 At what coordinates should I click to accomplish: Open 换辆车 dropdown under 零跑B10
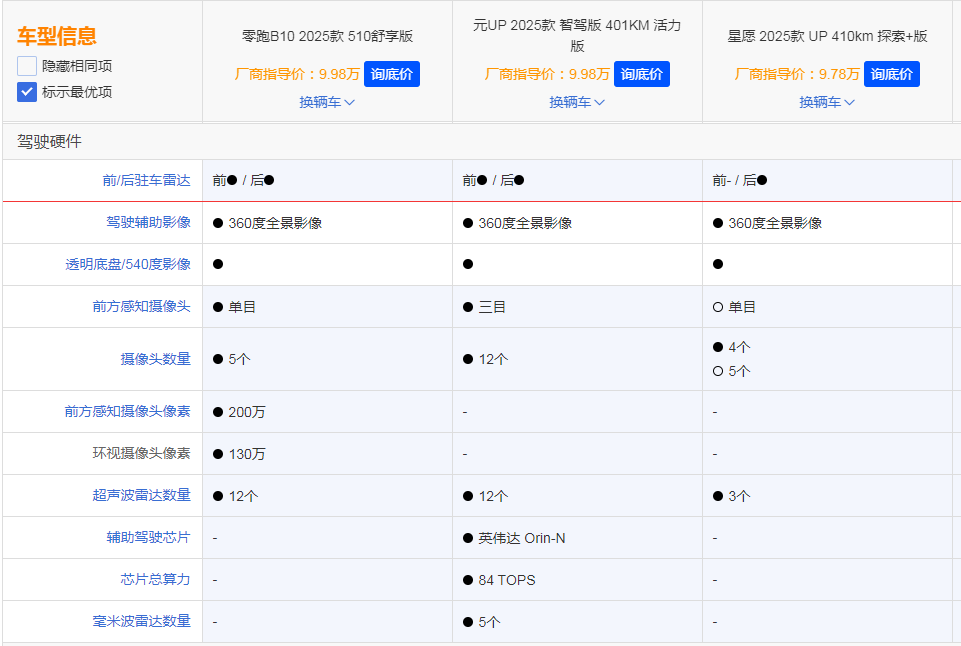[x=327, y=102]
